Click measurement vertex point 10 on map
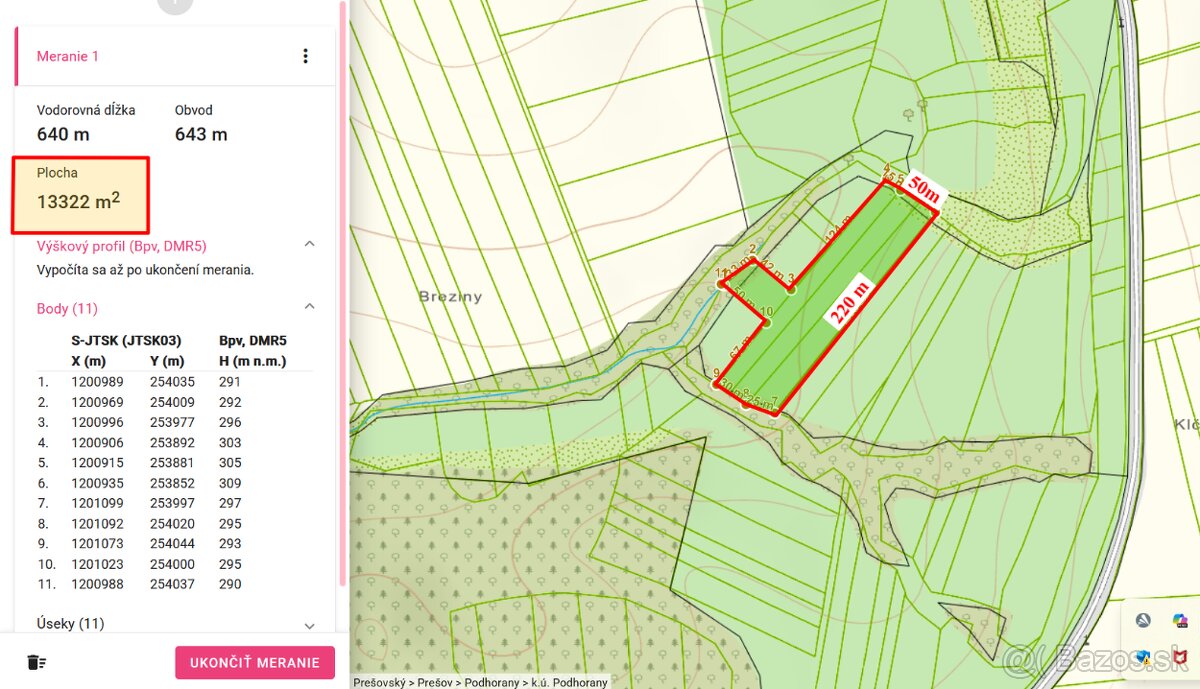The height and width of the screenshot is (689, 1200). coord(767,322)
